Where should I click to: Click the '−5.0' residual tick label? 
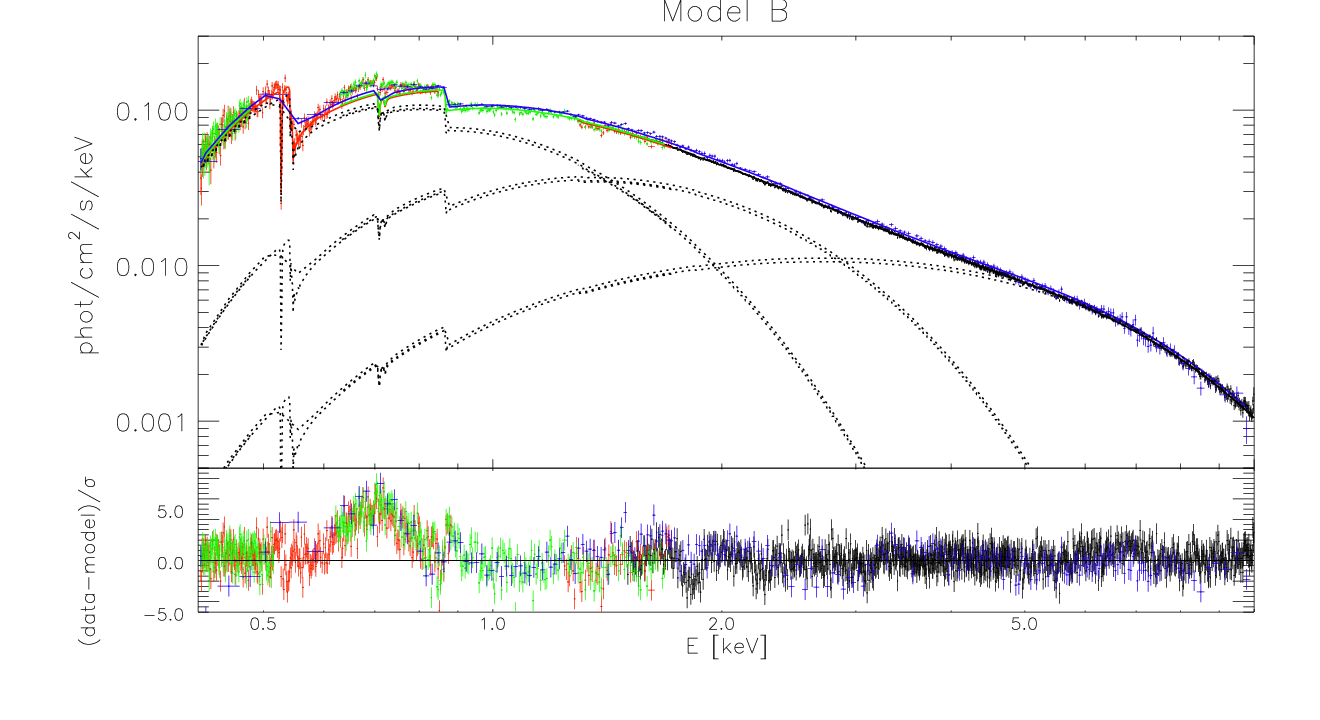point(162,613)
